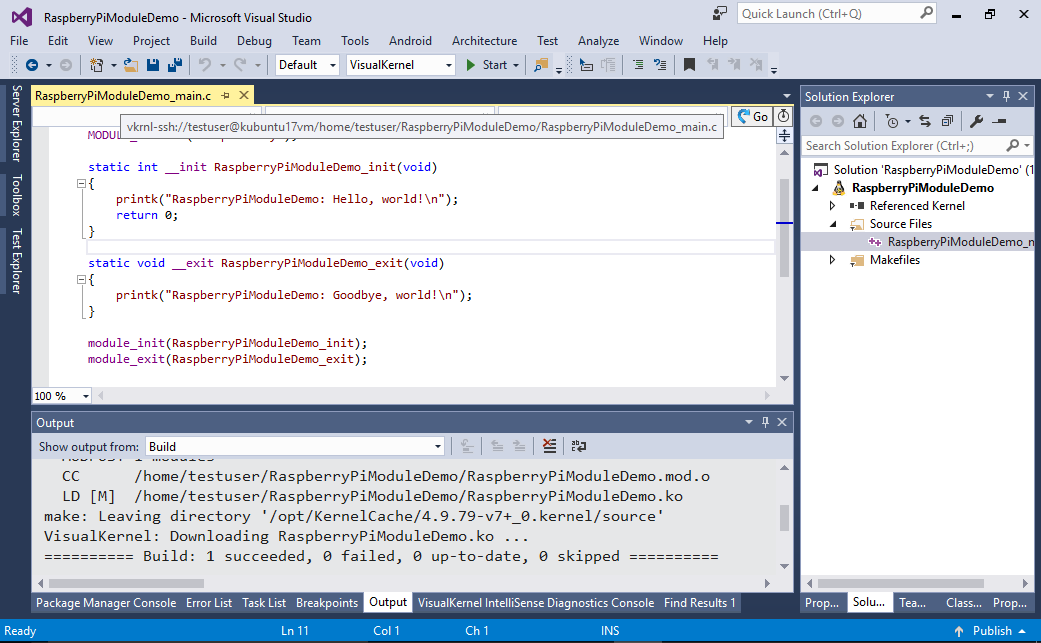Pin the RaspberryPiModuleDemo_main.c tab
Screen dimensions: 1041x643
point(226,96)
